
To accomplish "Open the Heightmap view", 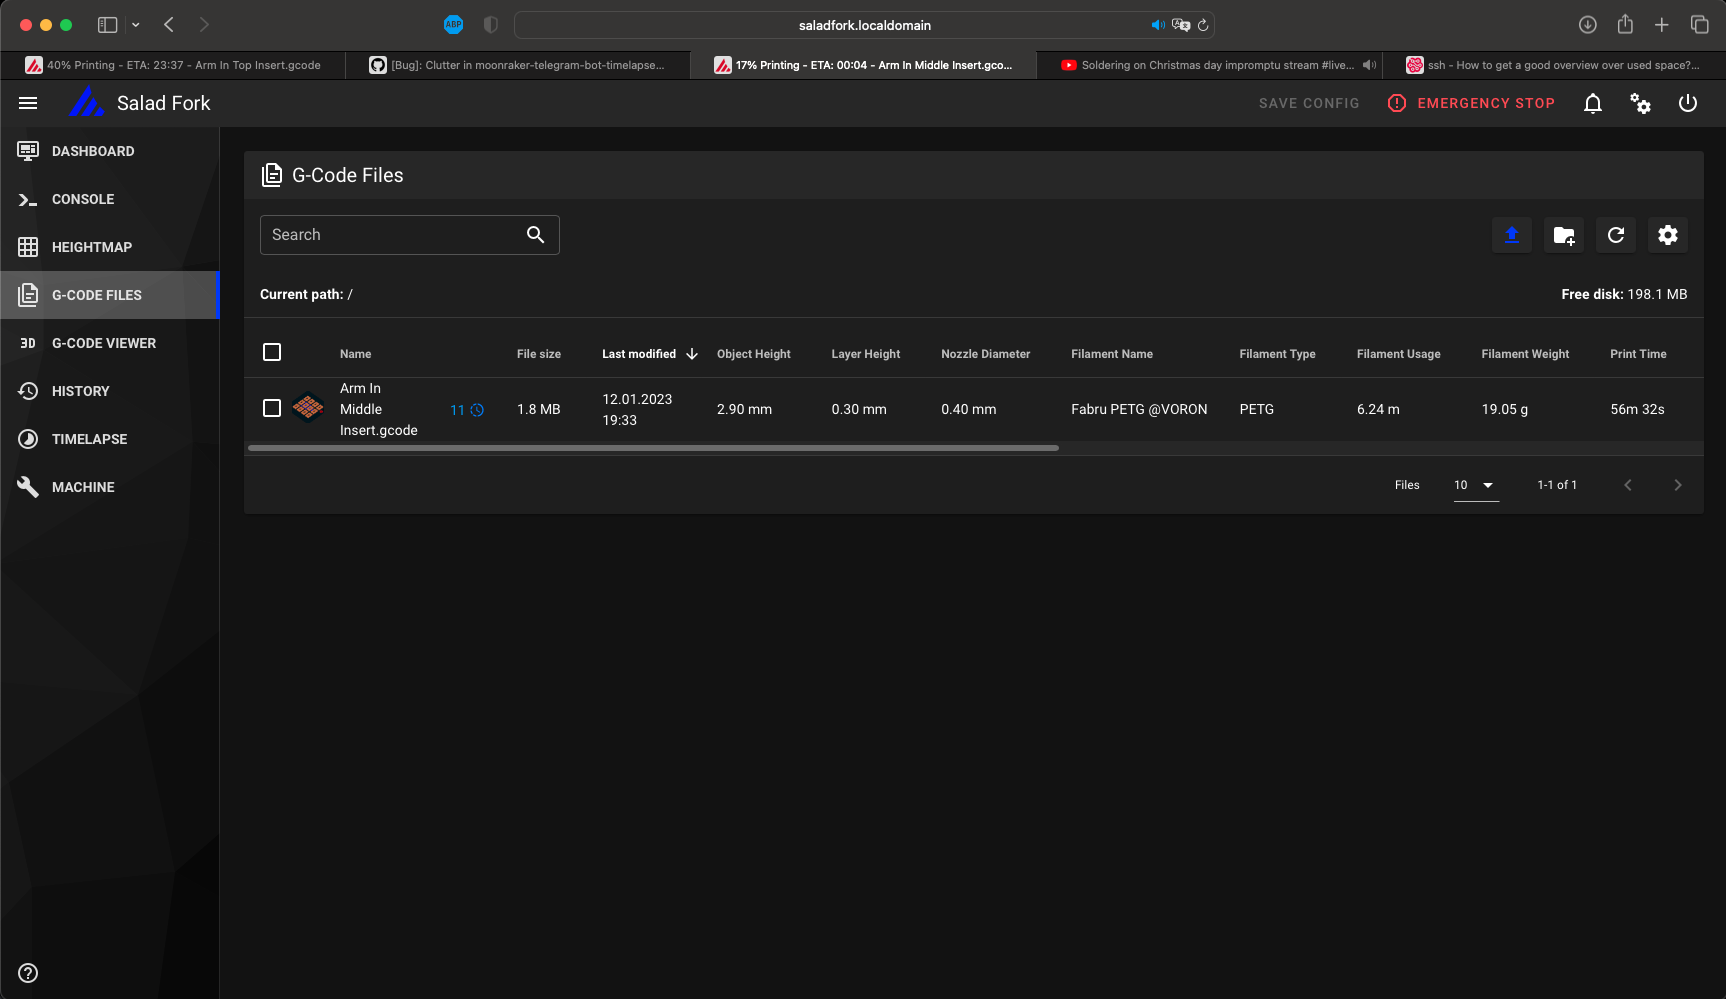I will tap(91, 247).
